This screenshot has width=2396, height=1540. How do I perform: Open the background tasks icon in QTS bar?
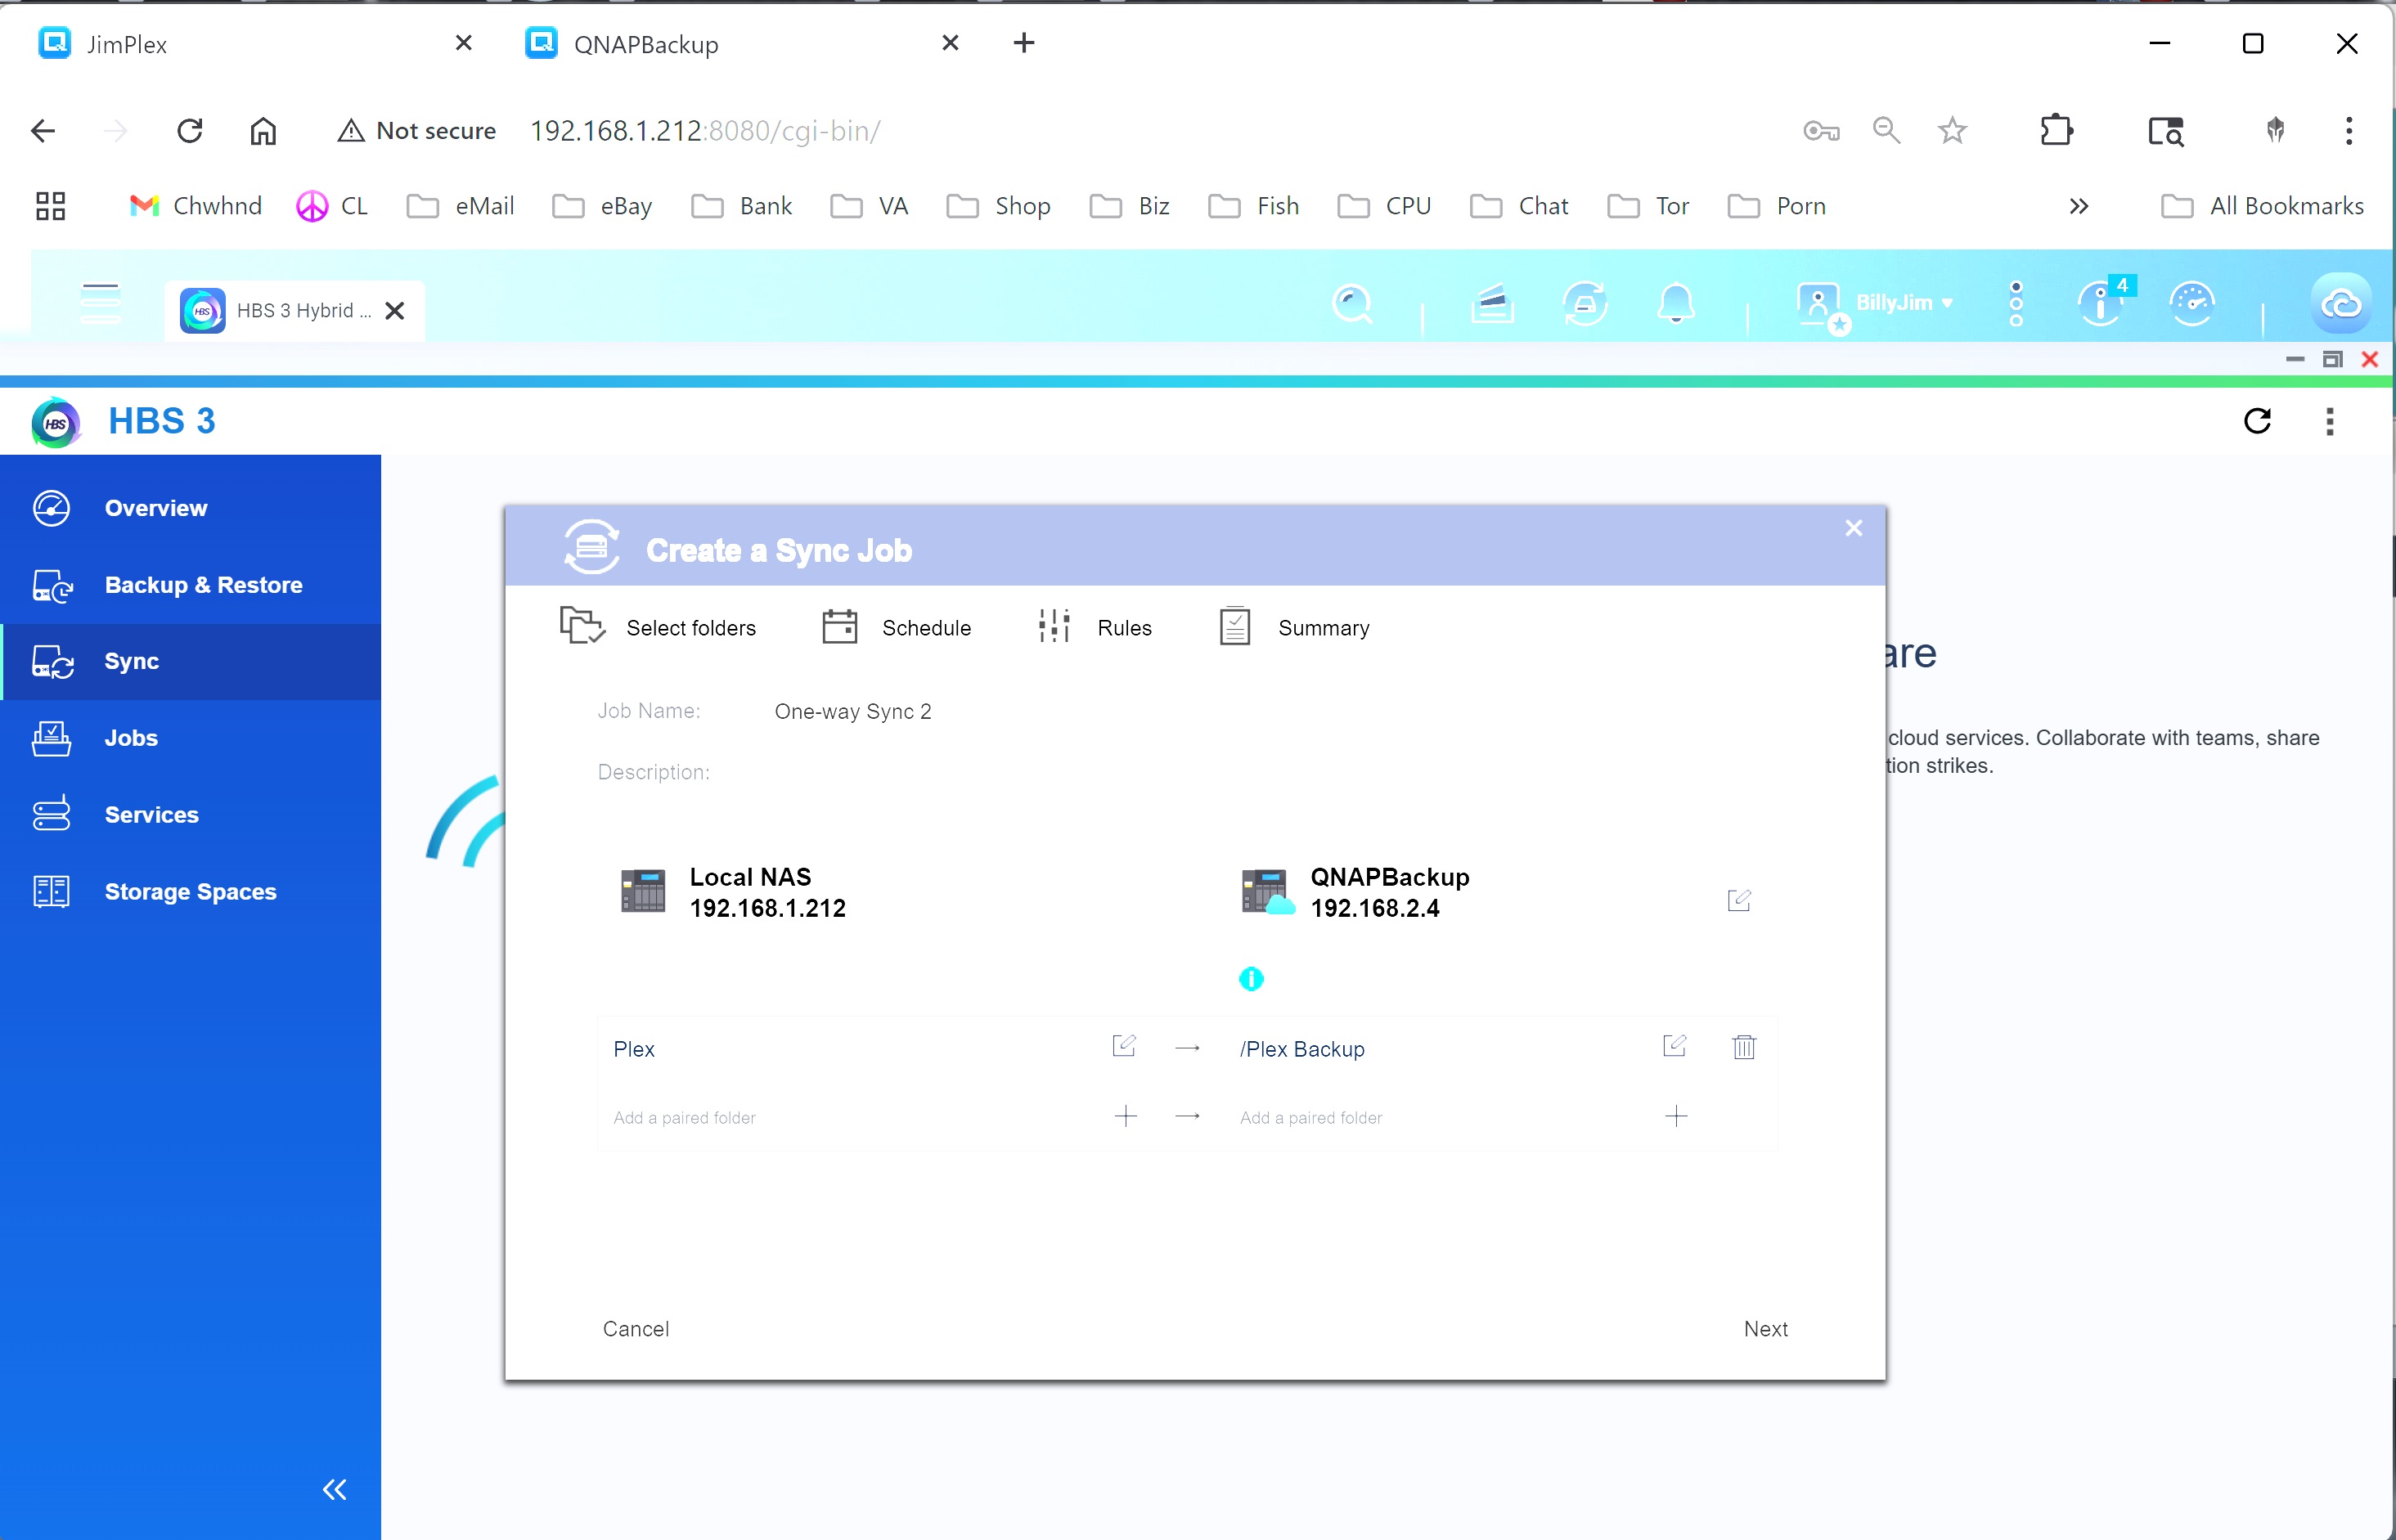[x=1492, y=303]
